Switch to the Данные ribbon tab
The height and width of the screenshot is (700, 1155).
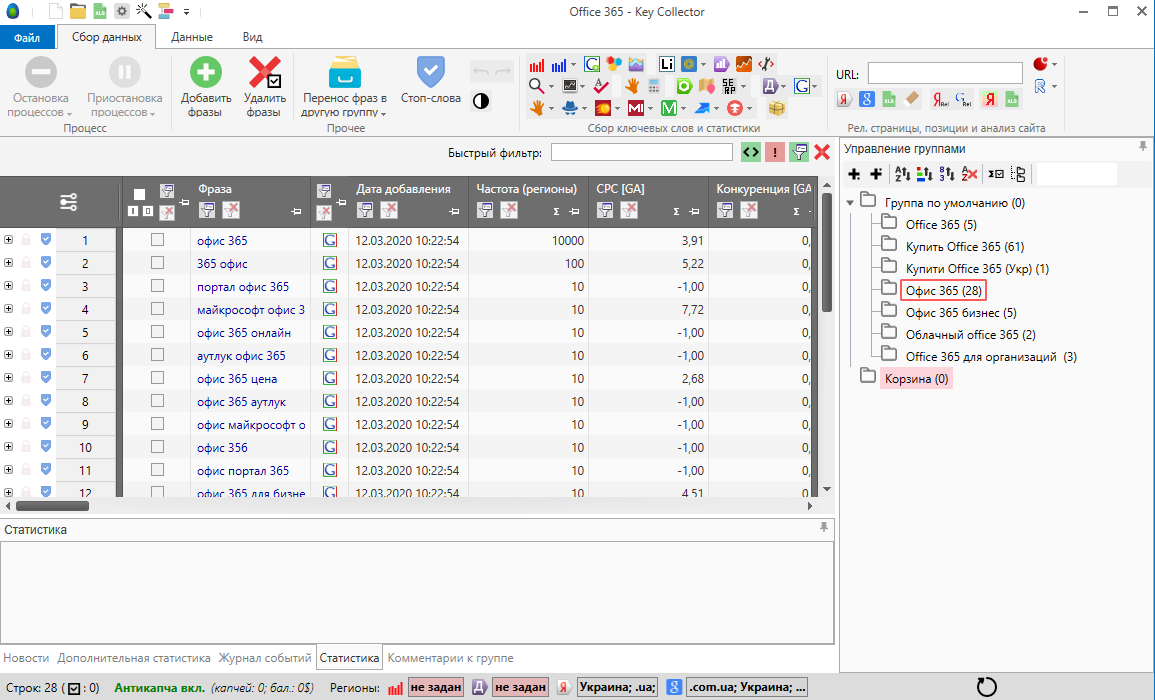[x=192, y=37]
